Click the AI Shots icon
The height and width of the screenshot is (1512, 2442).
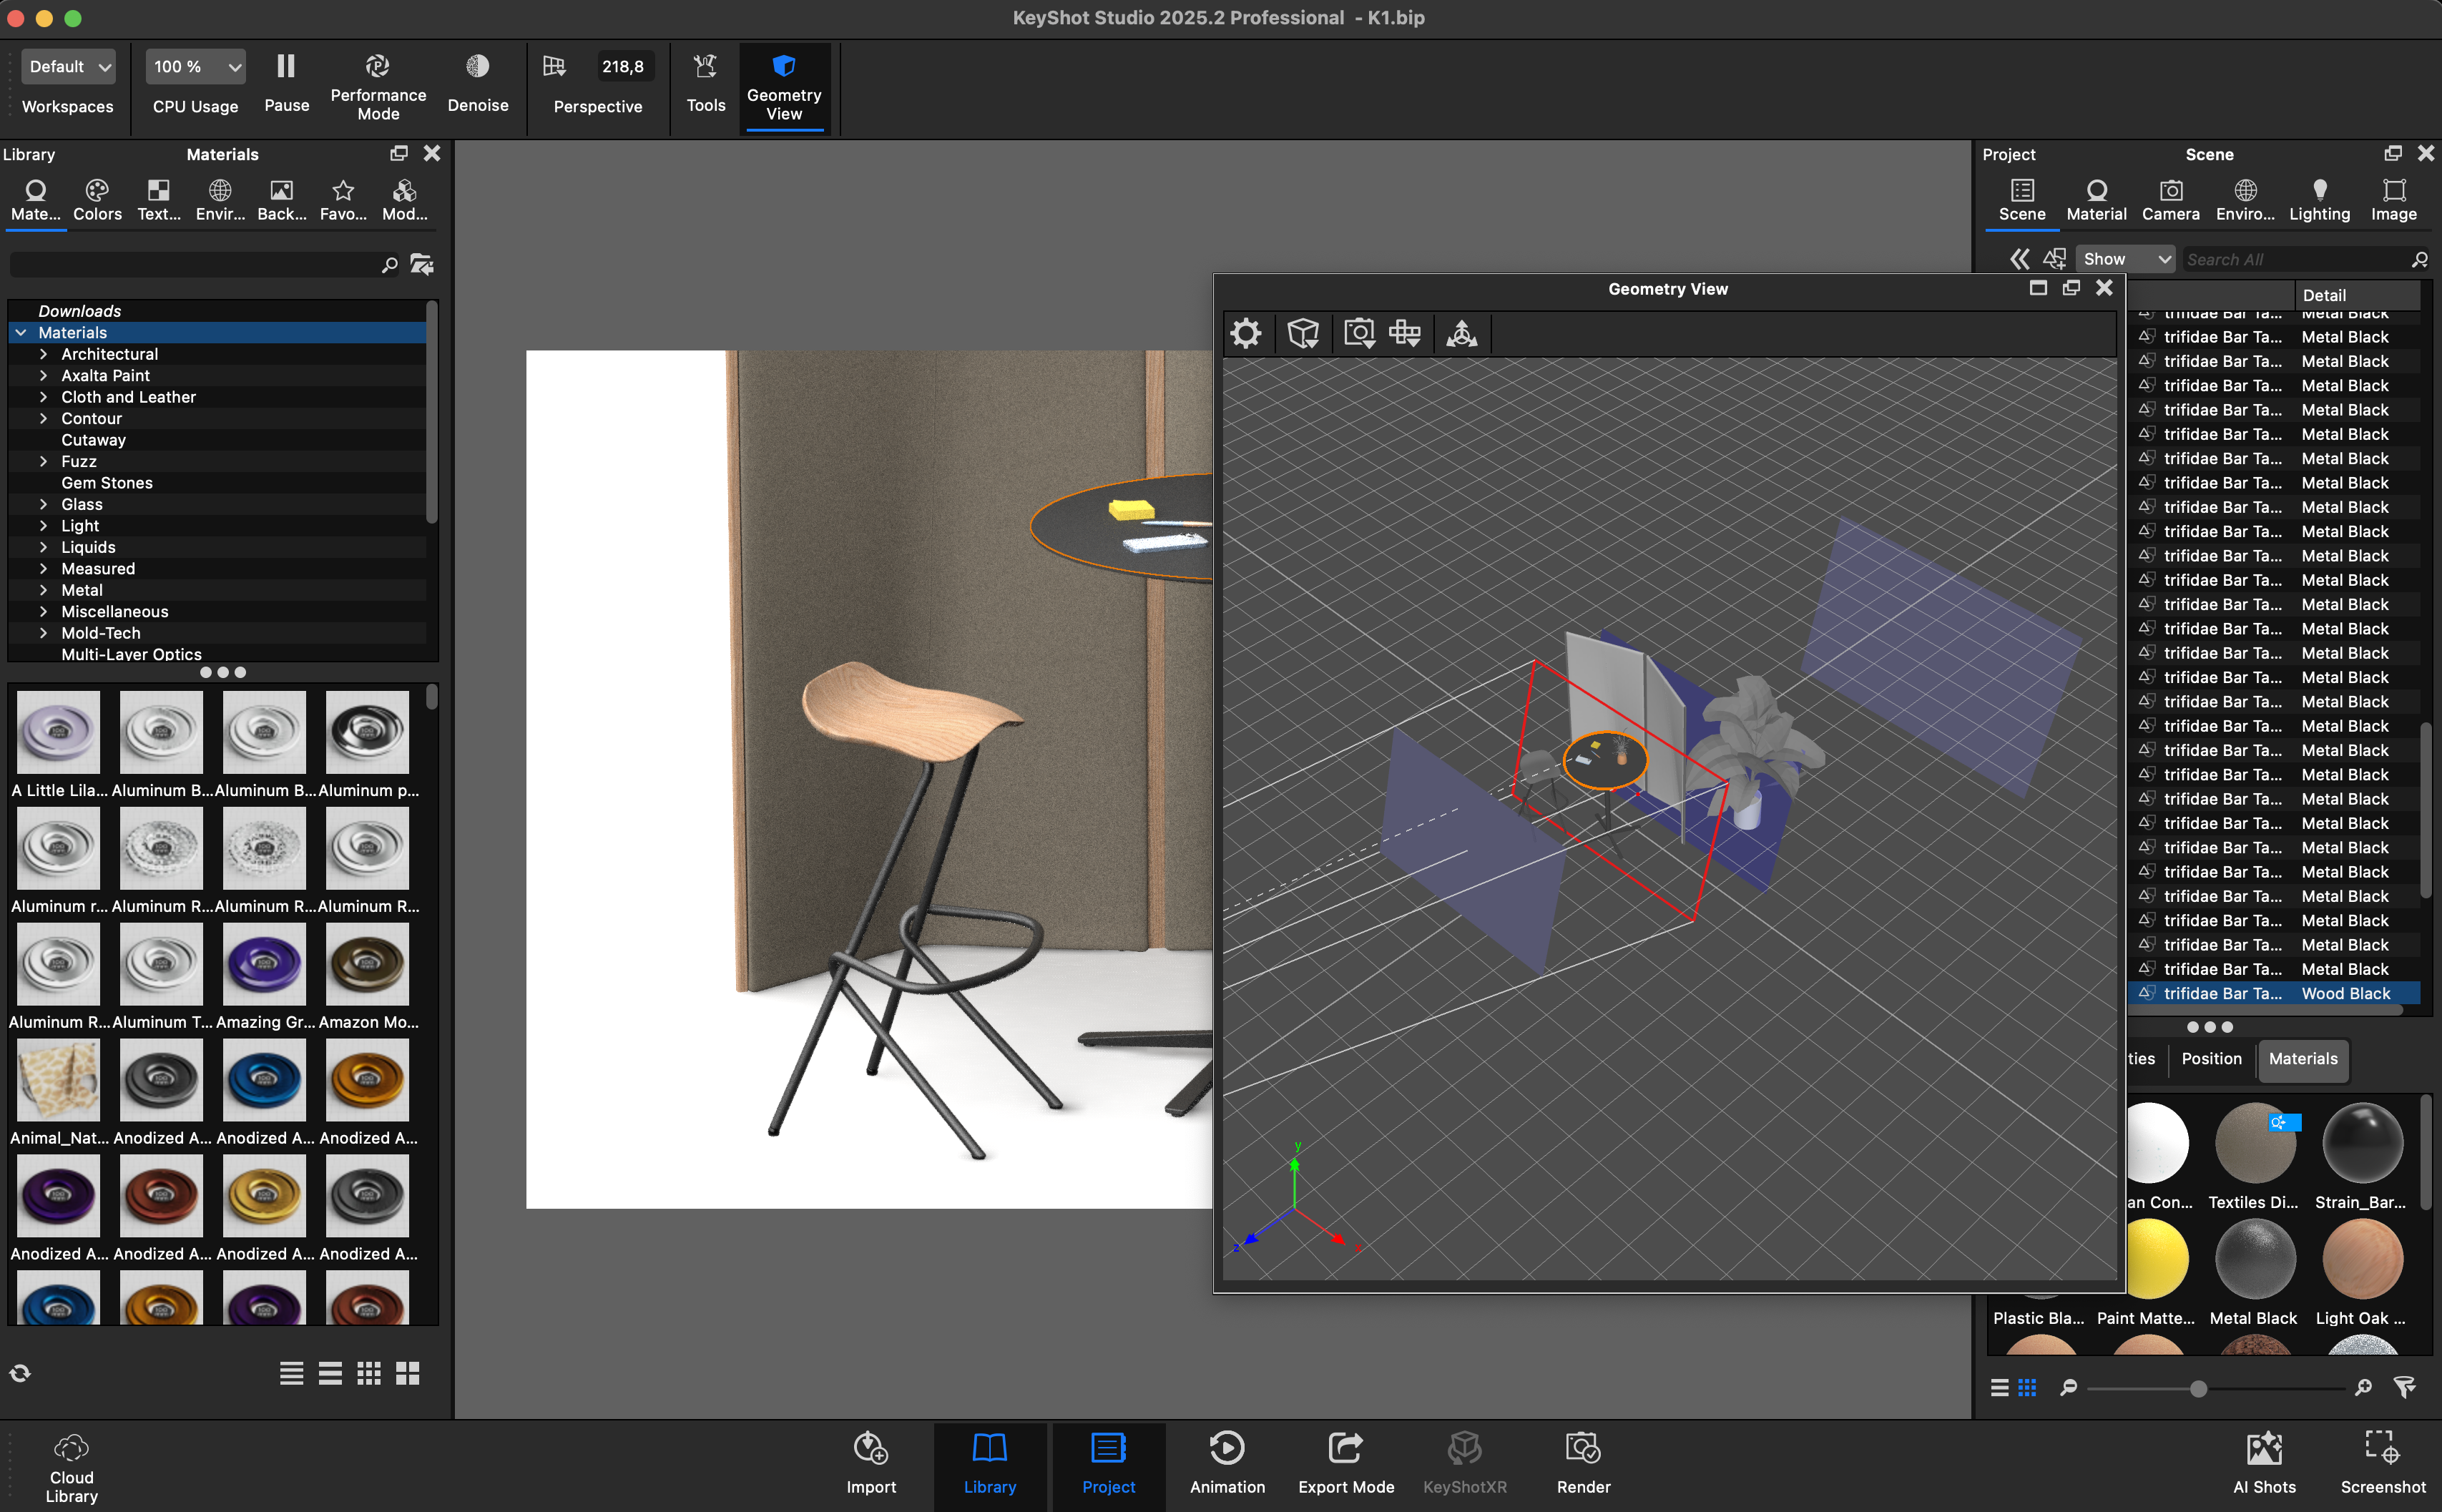pyautogui.click(x=2264, y=1448)
